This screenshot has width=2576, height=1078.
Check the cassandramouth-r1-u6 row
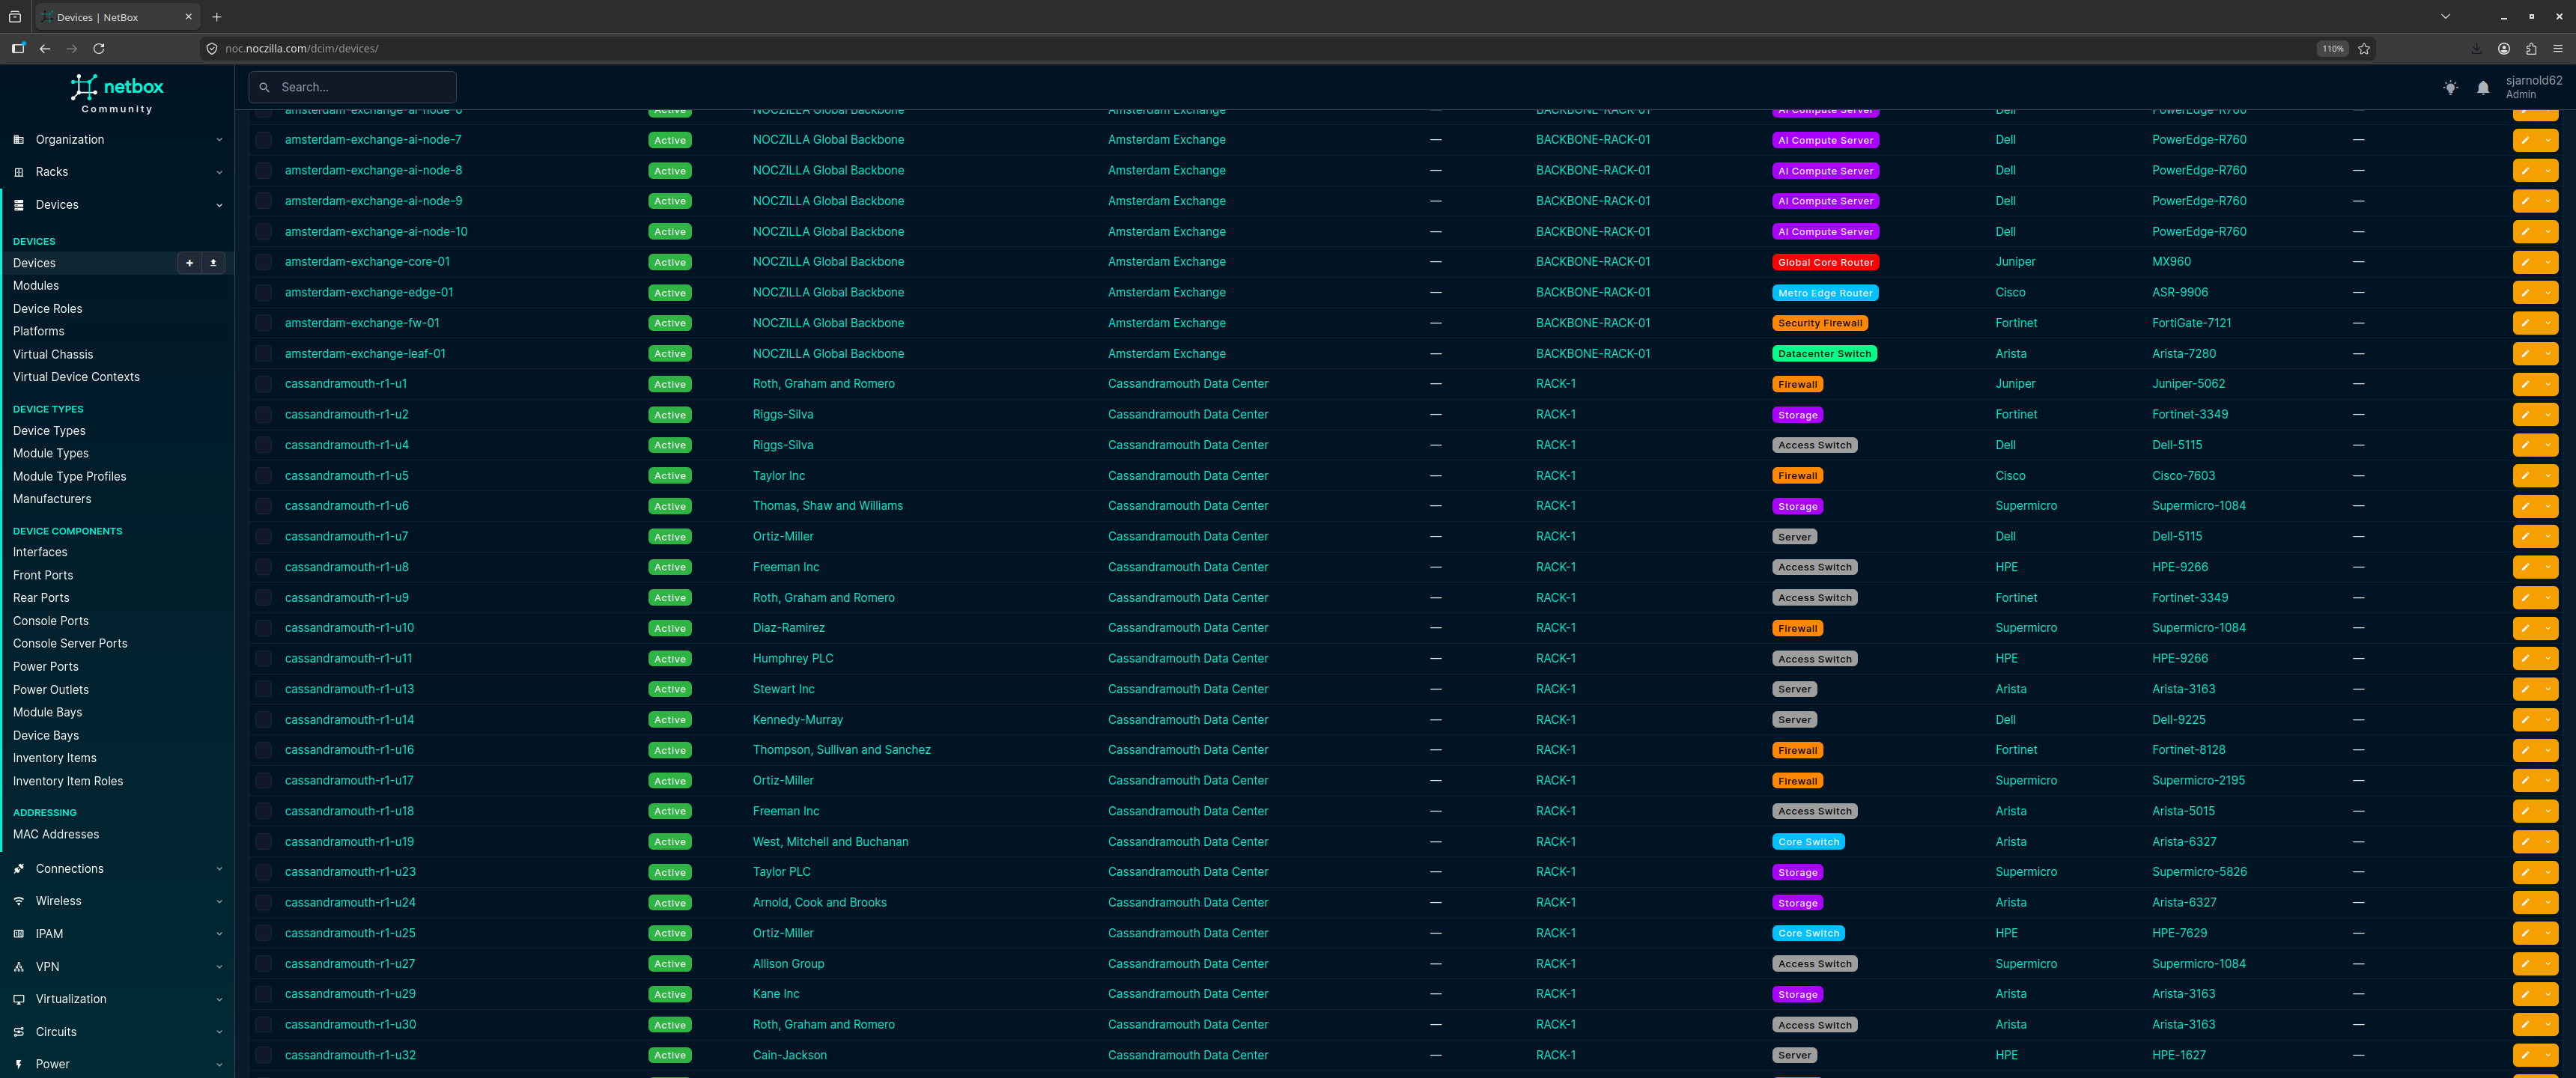[264, 506]
